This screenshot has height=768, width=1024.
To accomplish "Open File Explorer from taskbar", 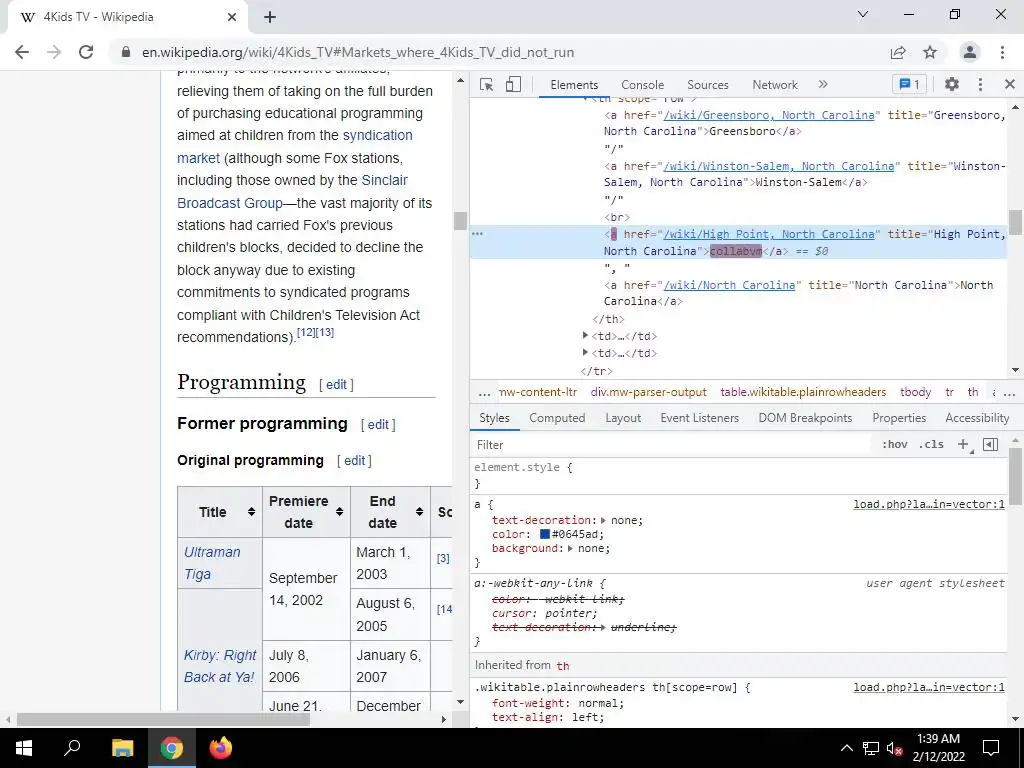I will (122, 748).
